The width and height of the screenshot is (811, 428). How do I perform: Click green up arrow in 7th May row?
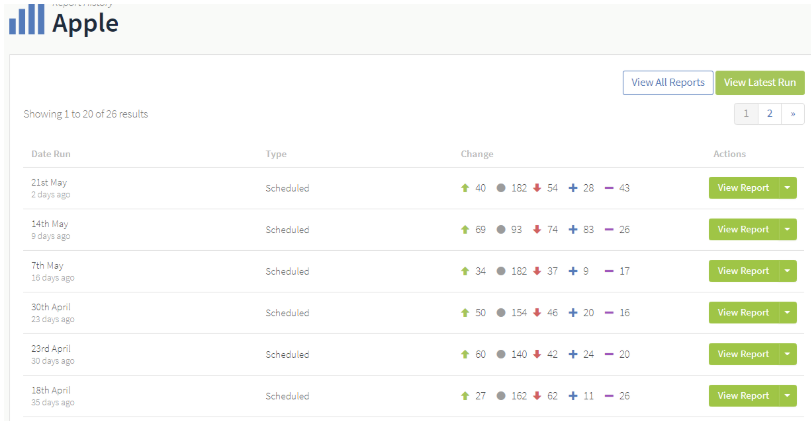[x=464, y=271]
